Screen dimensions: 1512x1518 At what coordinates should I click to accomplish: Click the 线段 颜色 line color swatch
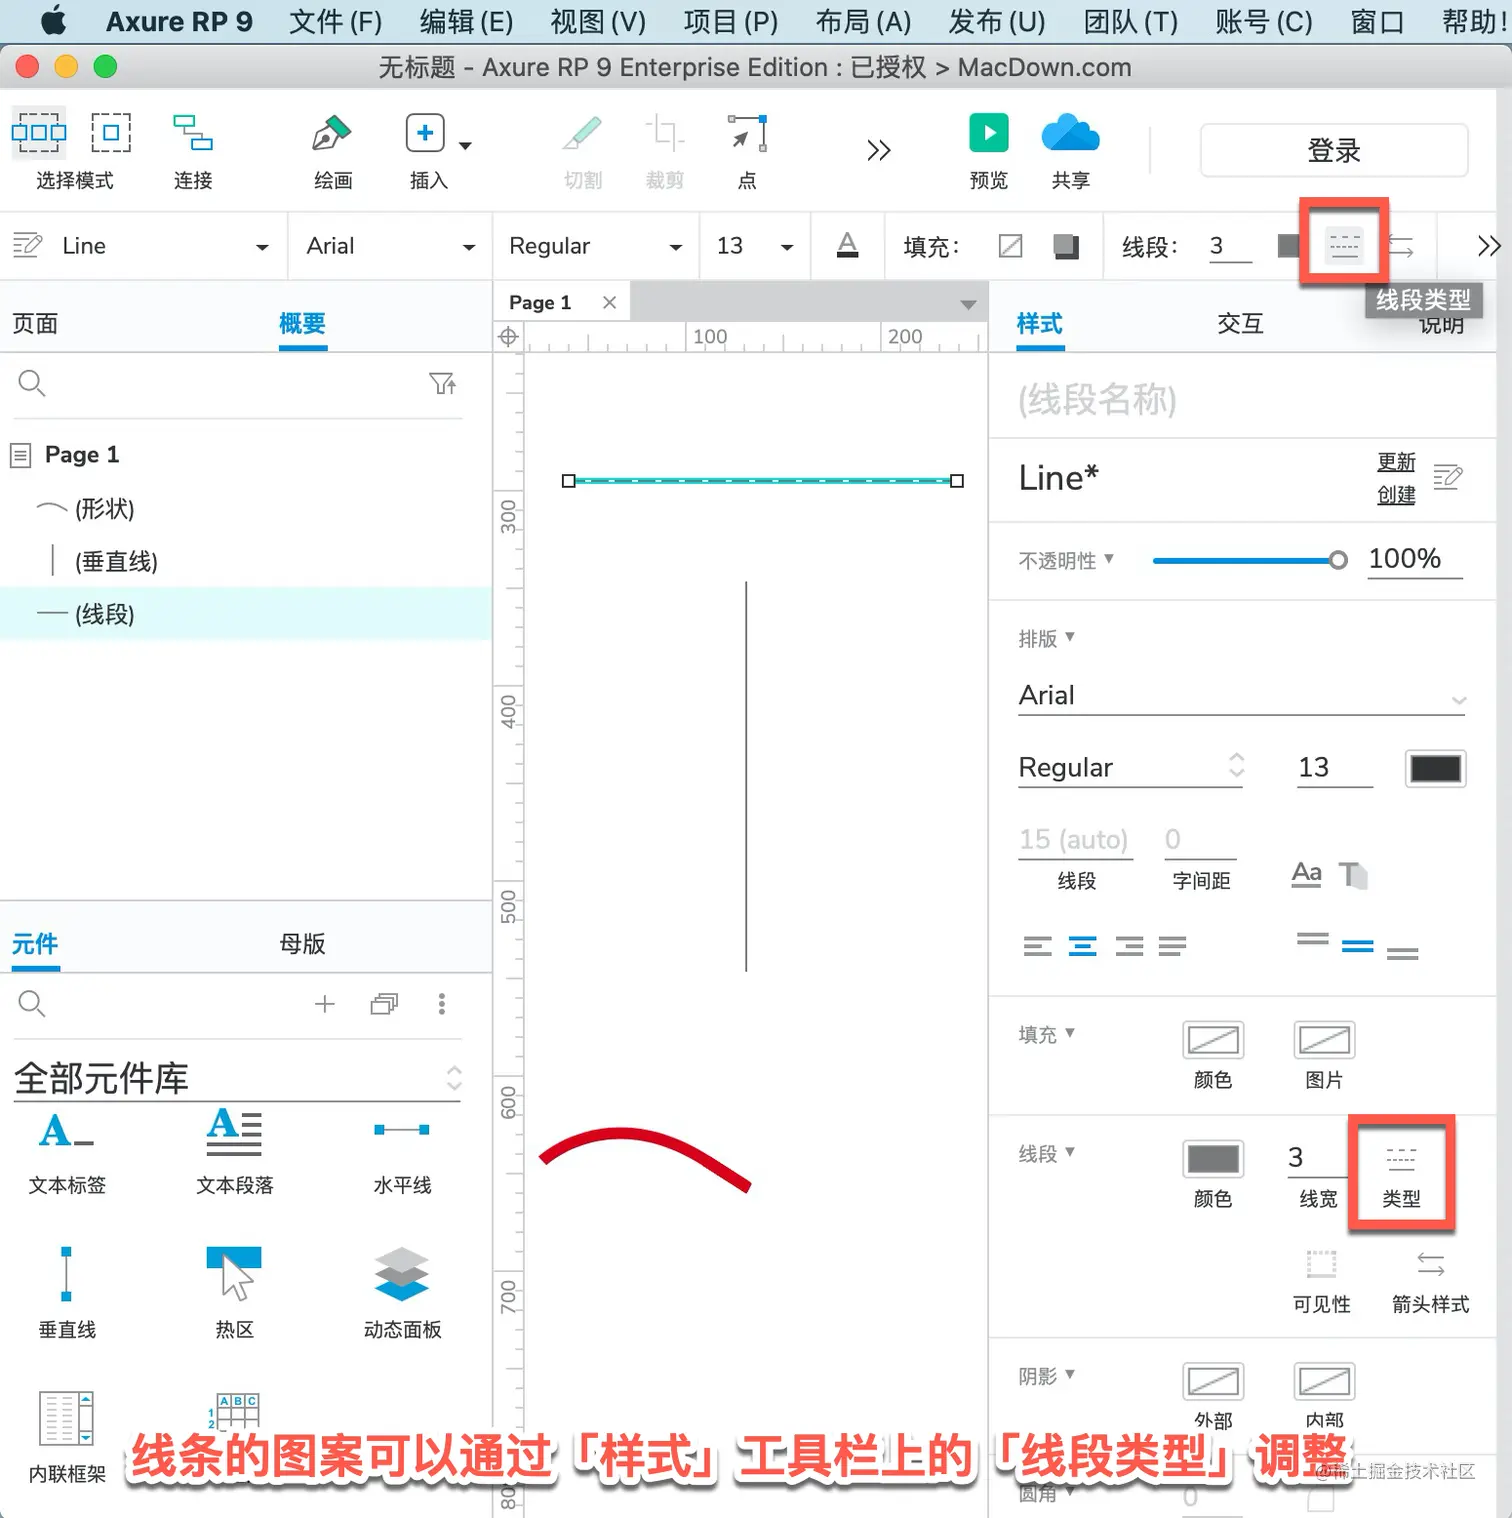point(1213,1158)
